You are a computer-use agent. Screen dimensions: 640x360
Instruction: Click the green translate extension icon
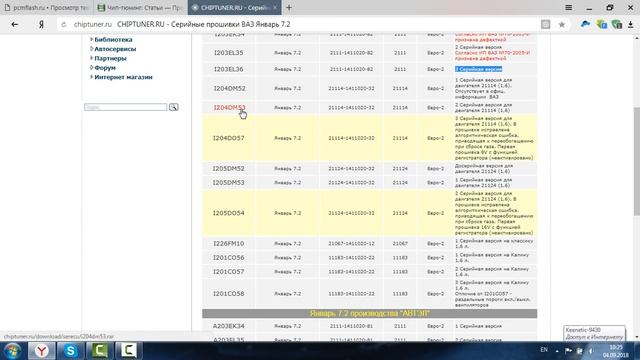[601, 24]
